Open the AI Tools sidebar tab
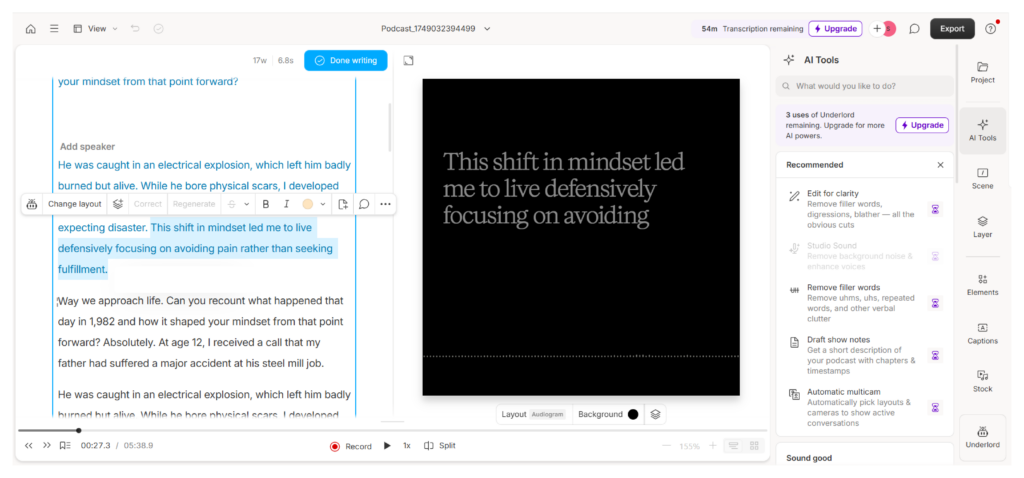Screen dimensions: 1024x478 coord(982,130)
